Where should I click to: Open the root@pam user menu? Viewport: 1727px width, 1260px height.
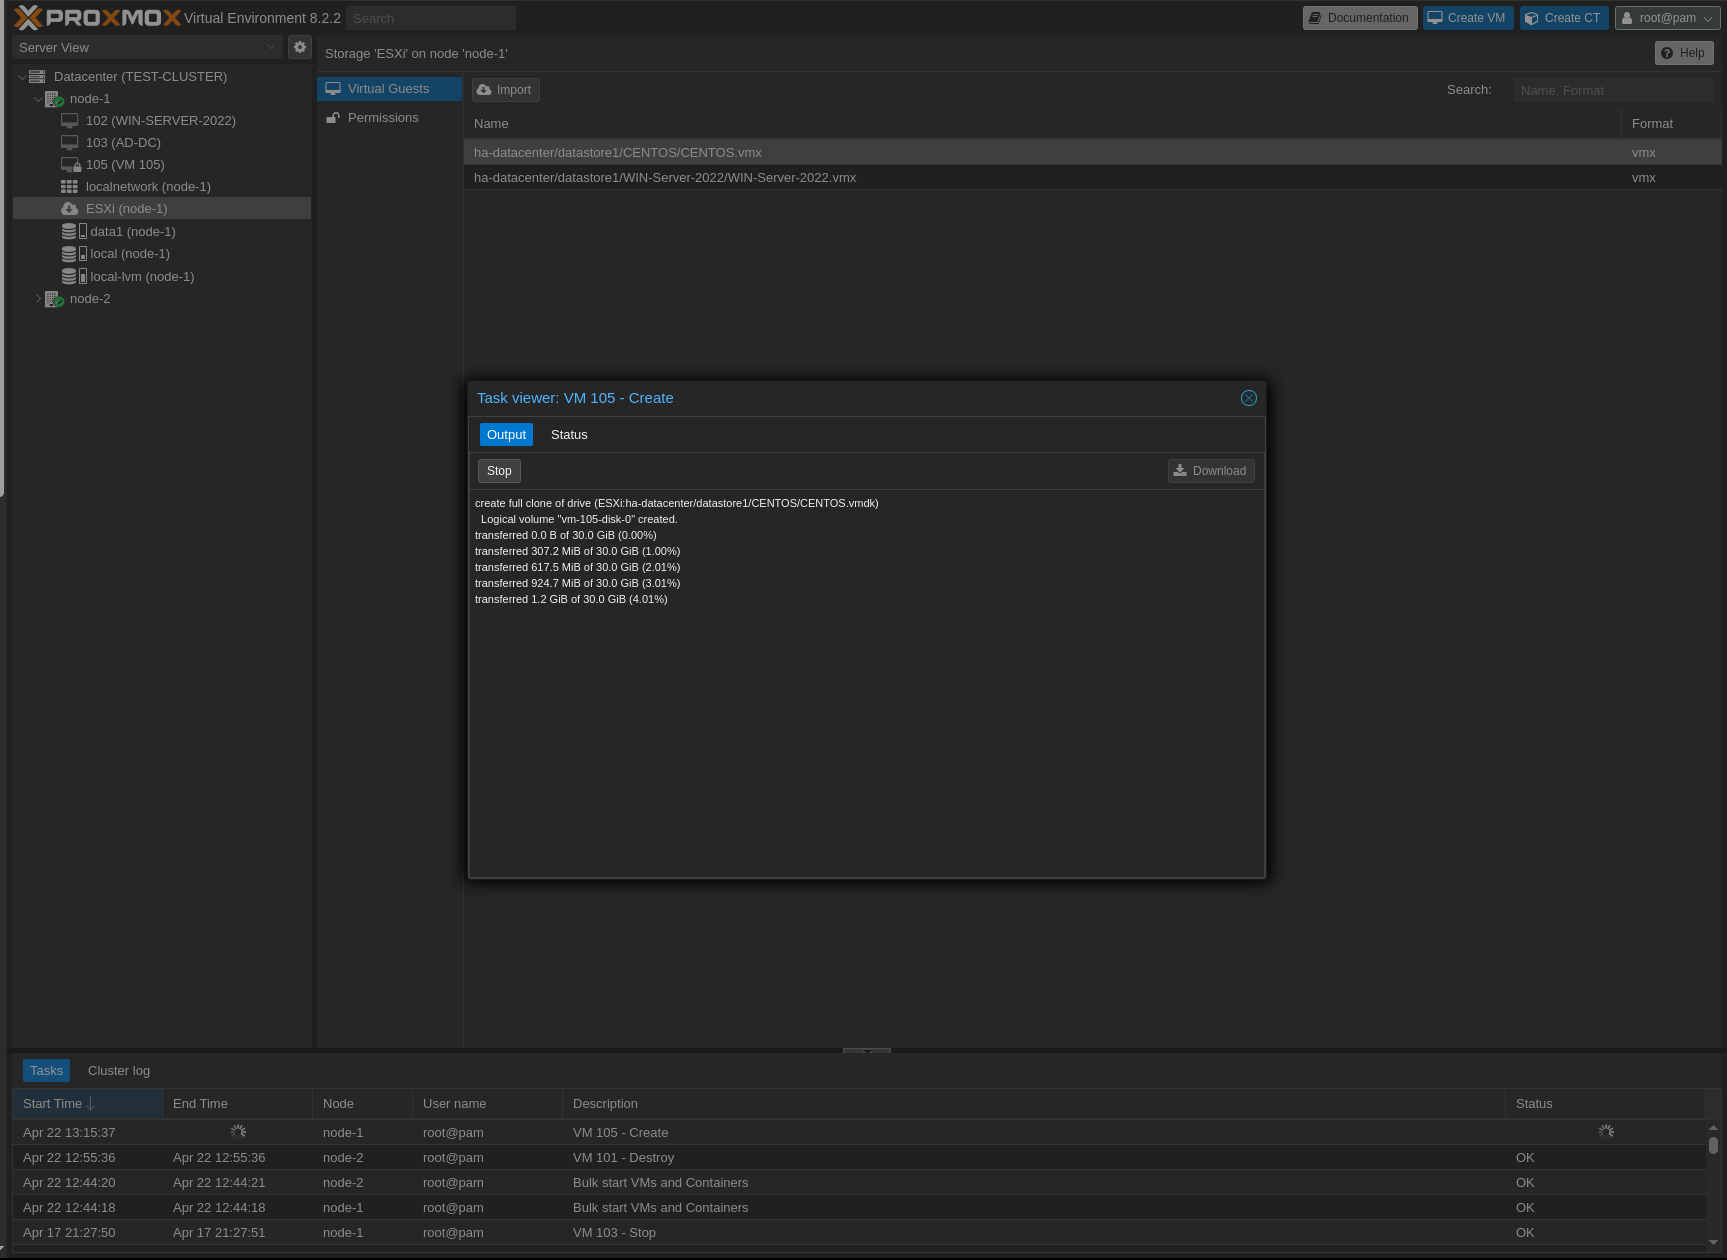pyautogui.click(x=1665, y=18)
